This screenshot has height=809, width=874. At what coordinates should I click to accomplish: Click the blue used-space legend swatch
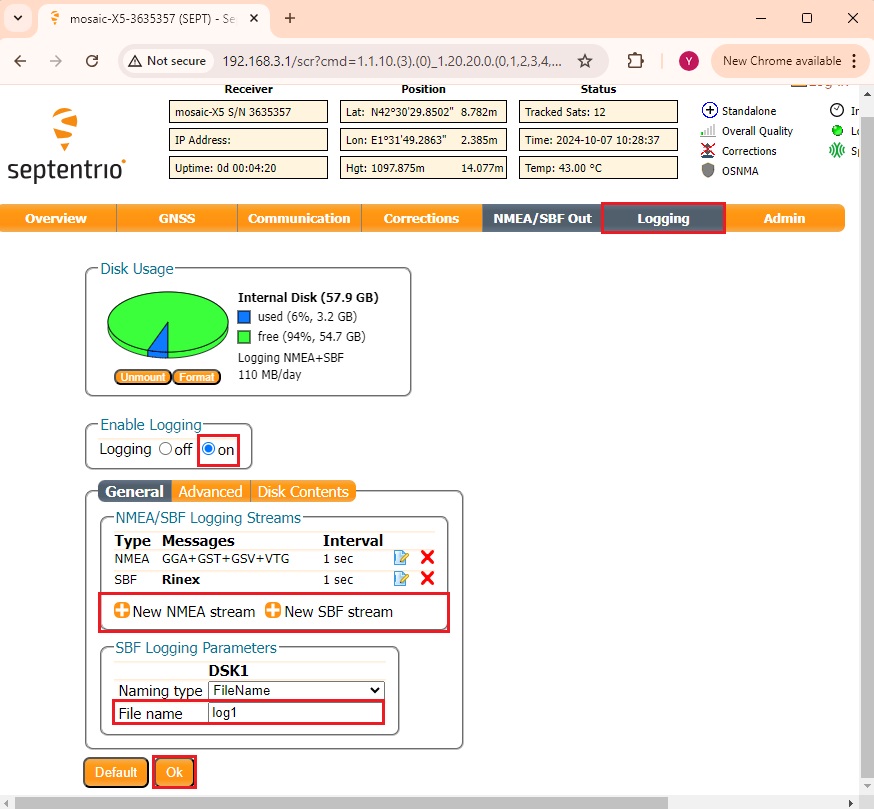245,317
